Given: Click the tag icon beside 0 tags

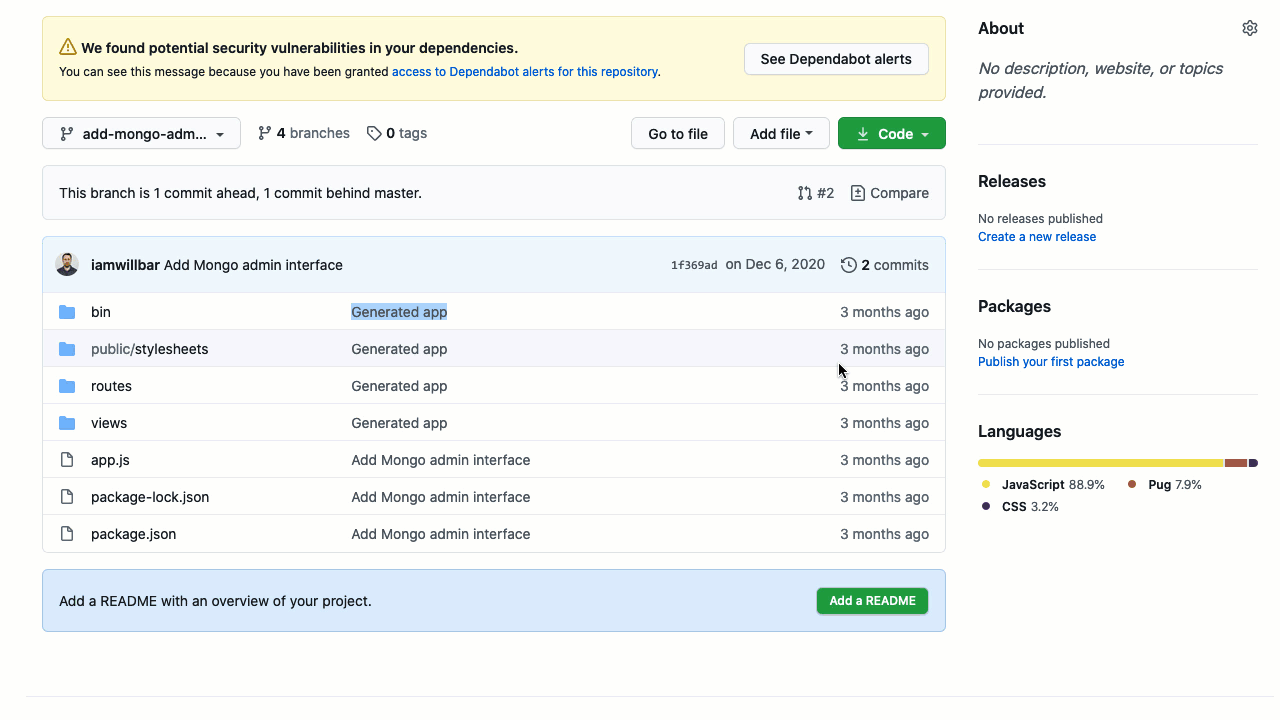Looking at the screenshot, I should [x=374, y=133].
